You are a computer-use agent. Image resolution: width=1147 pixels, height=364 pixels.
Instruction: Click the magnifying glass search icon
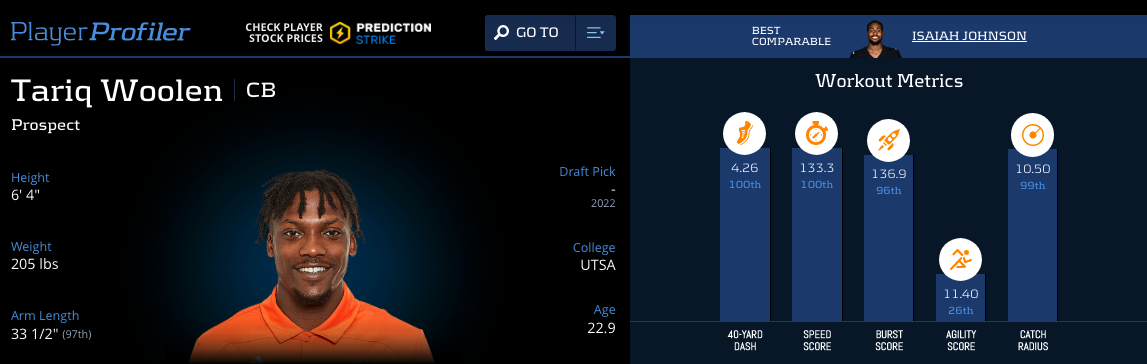pos(501,33)
